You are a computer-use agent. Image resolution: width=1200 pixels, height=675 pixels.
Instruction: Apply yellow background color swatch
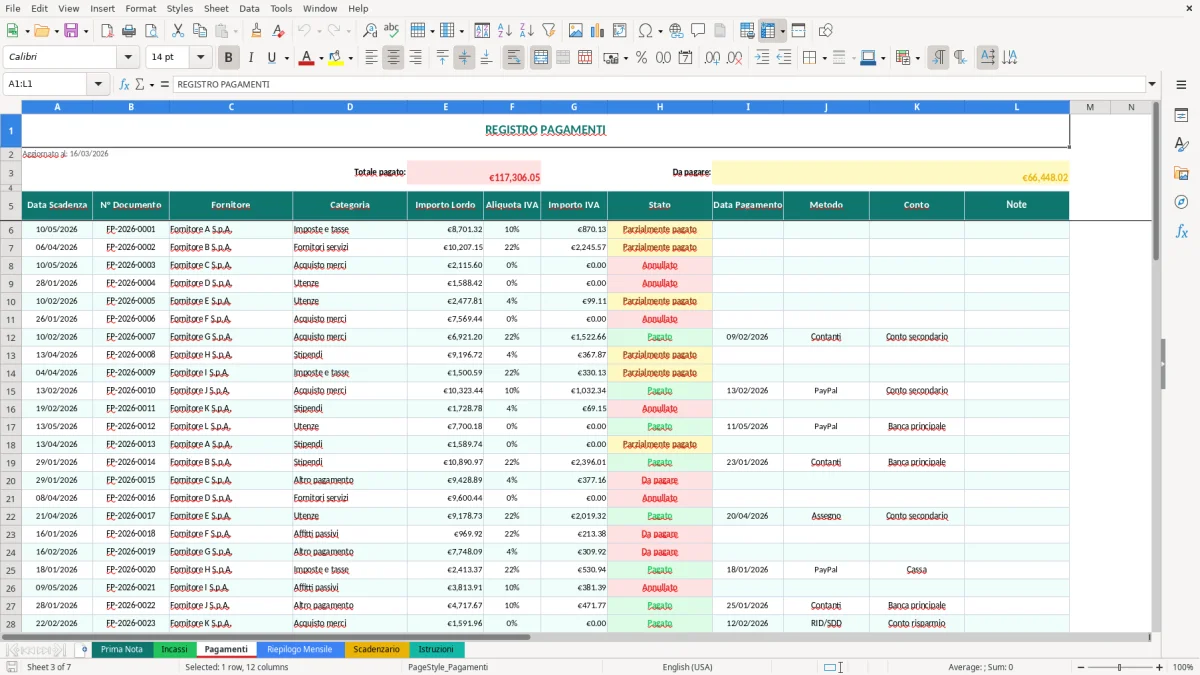(336, 58)
